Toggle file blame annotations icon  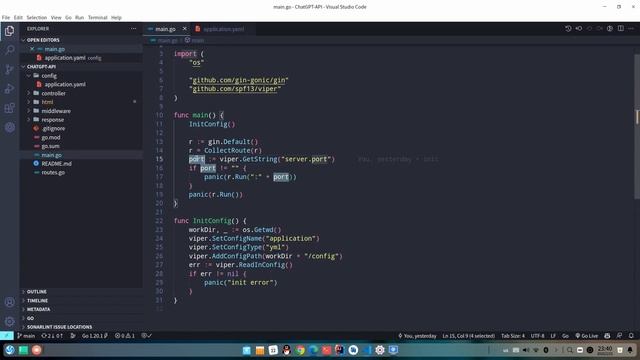pos(610,29)
